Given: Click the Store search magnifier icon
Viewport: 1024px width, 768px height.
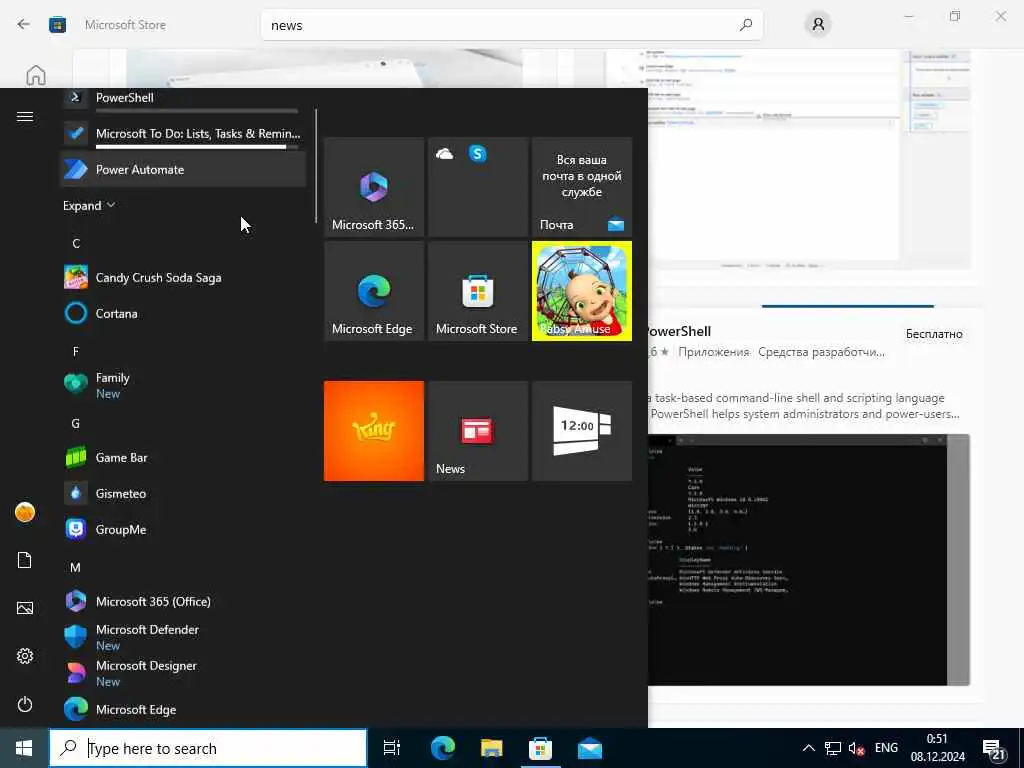Looking at the screenshot, I should (x=746, y=25).
